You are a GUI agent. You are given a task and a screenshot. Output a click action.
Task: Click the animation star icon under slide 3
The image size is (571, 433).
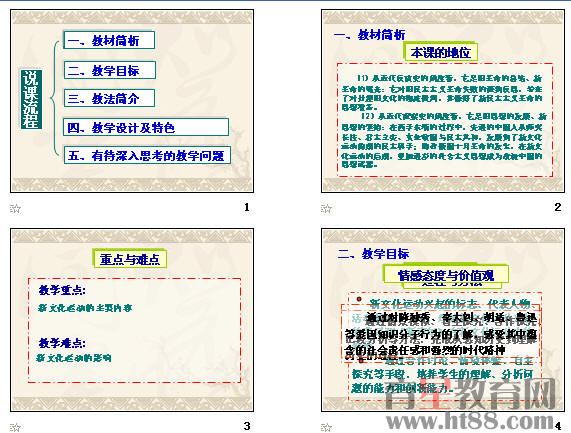(15, 427)
